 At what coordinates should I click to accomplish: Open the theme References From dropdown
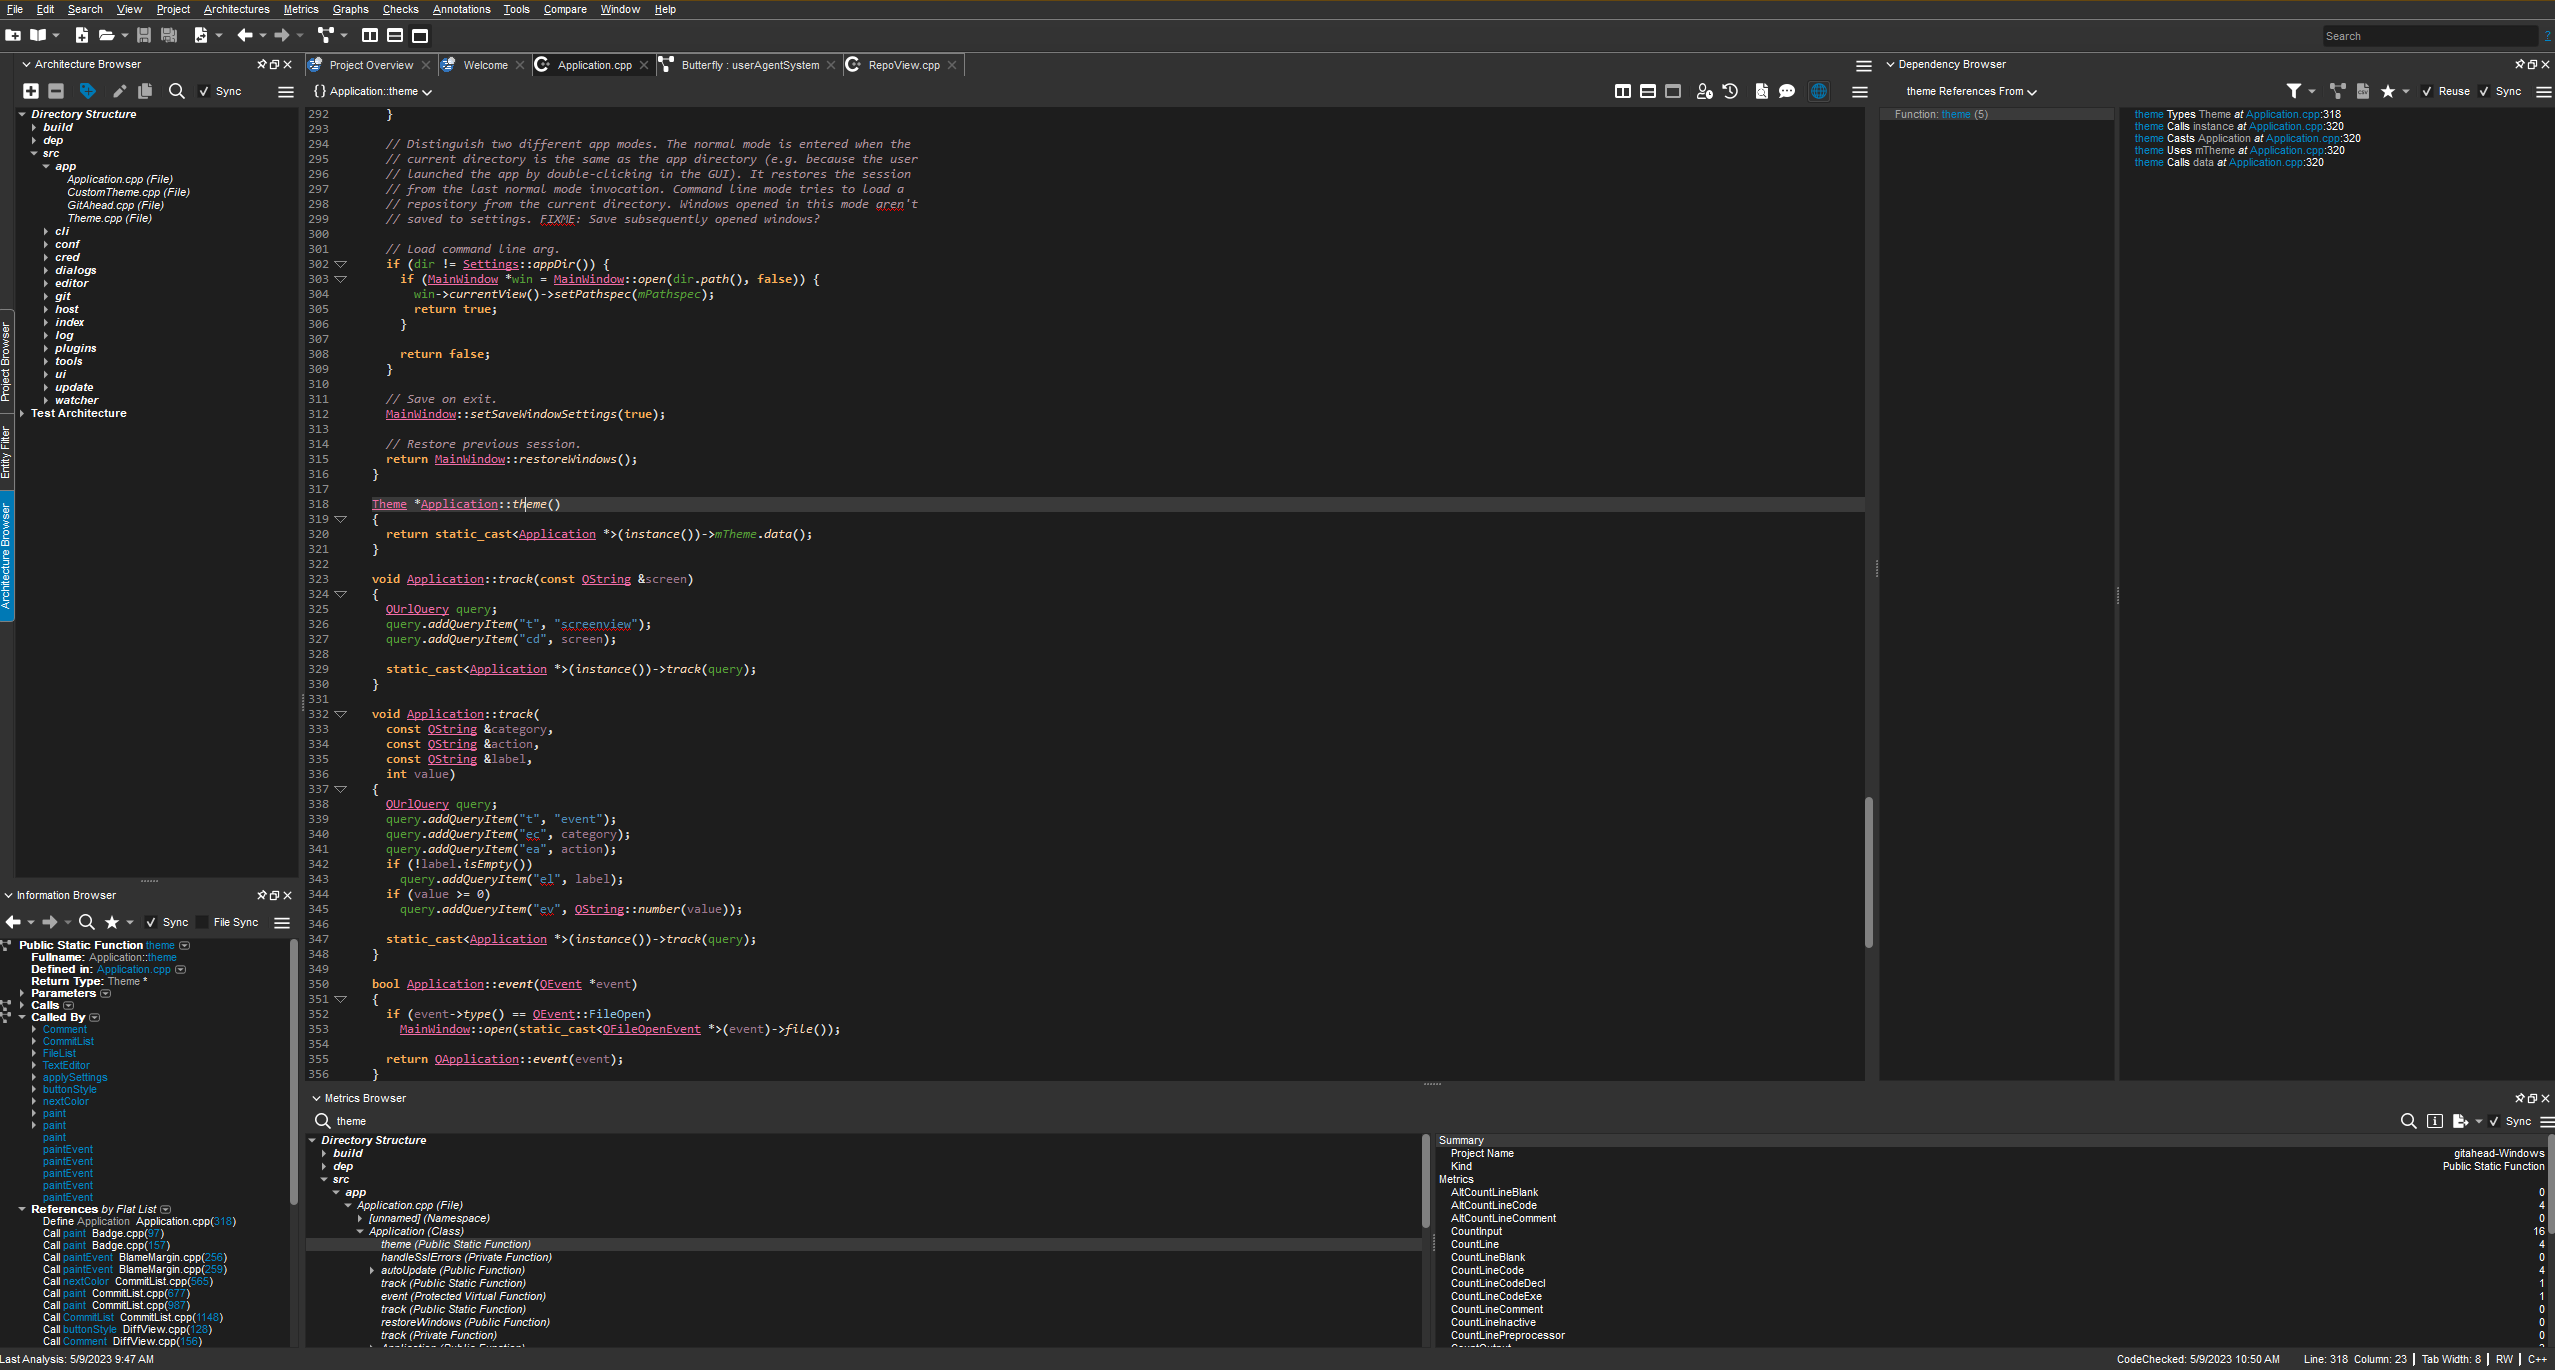(1971, 91)
